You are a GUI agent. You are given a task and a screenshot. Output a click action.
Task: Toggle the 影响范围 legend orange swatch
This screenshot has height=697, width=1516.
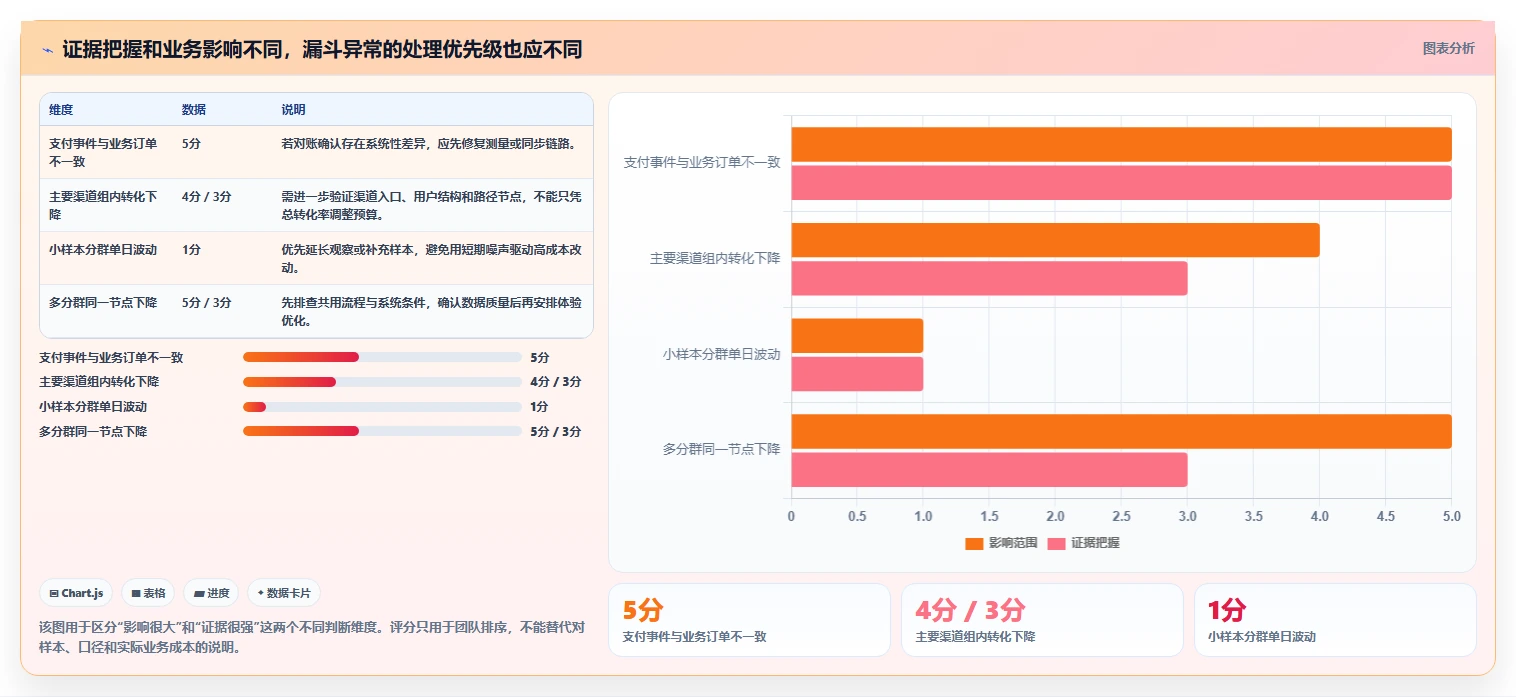974,543
